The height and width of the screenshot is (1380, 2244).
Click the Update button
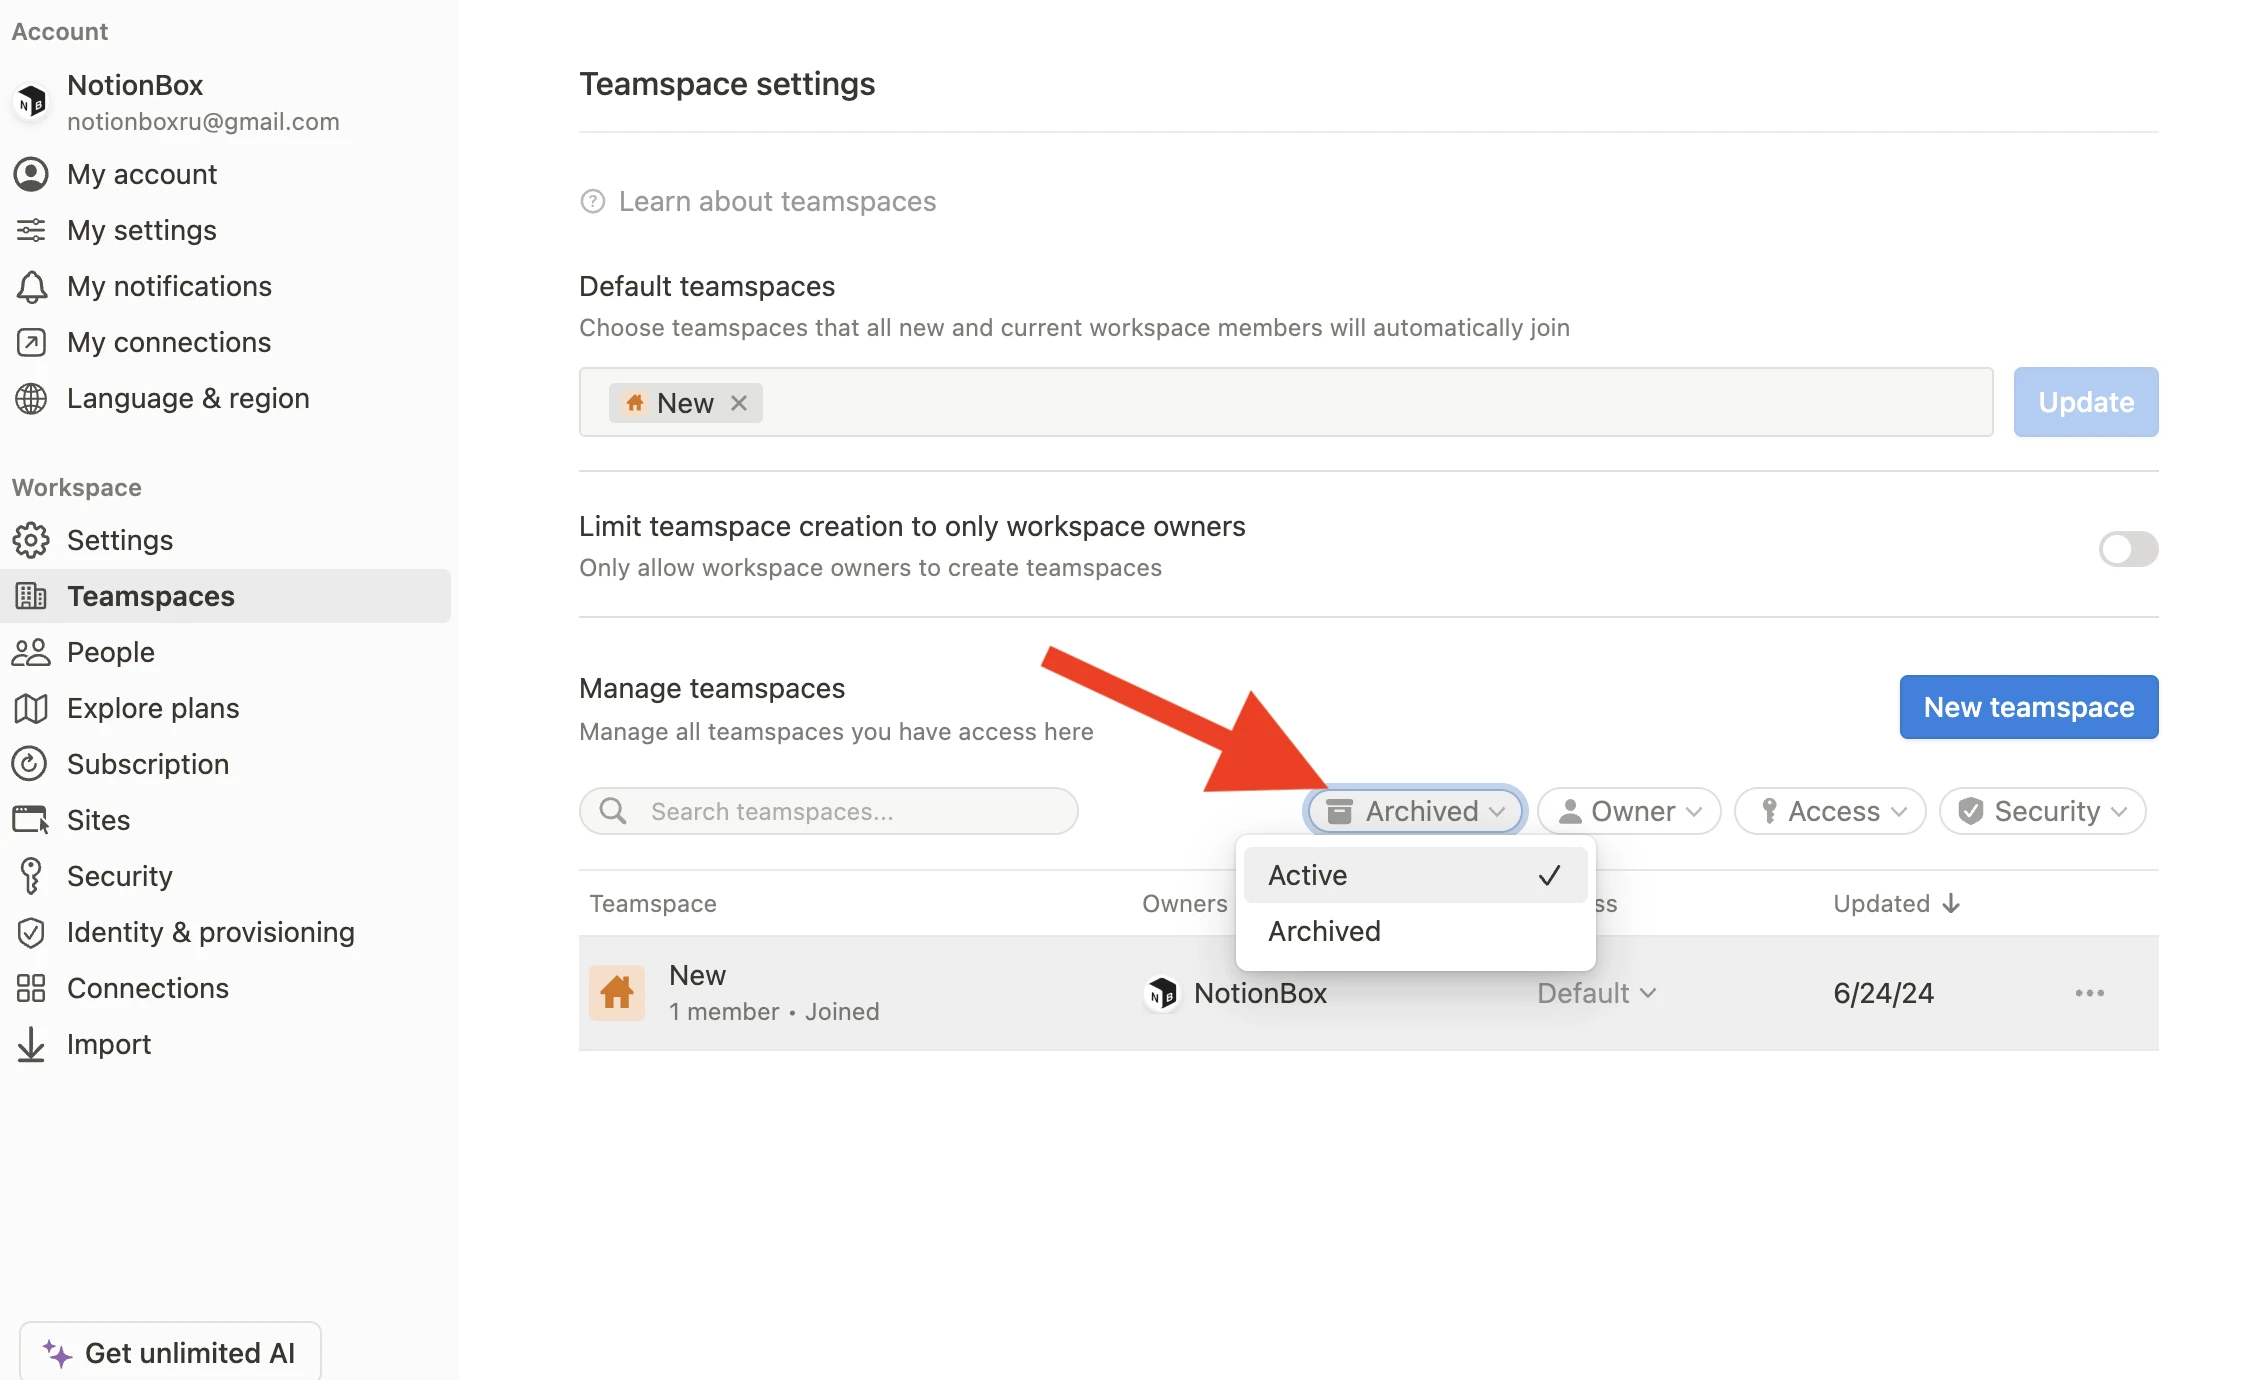[2084, 401]
